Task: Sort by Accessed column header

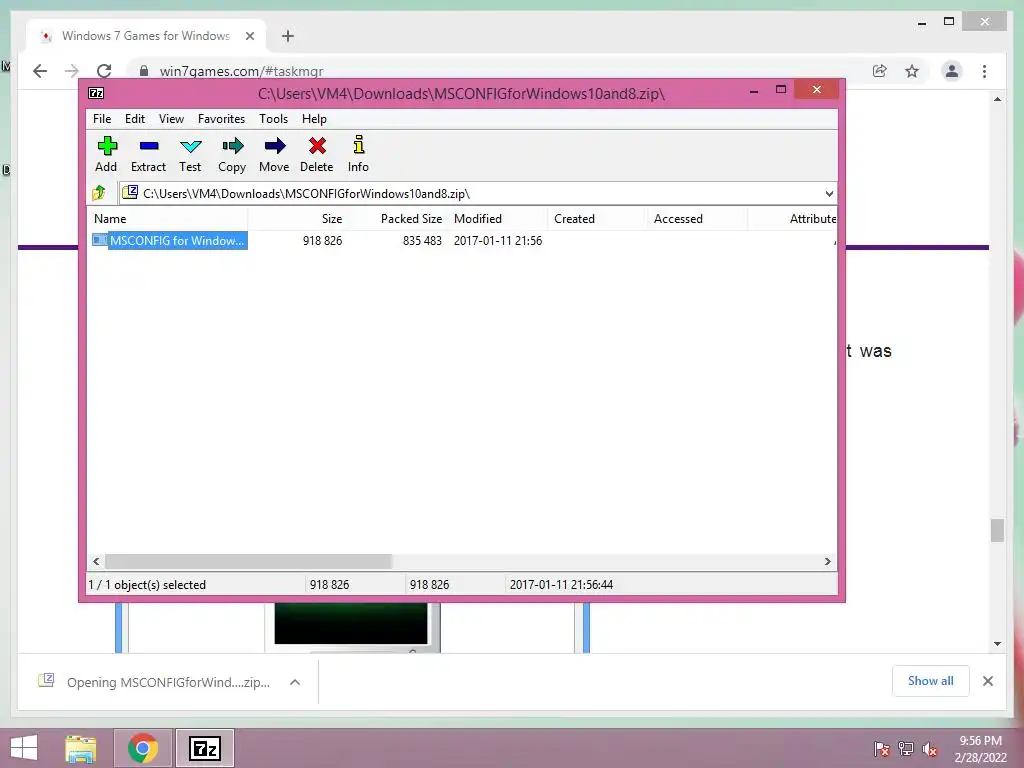Action: tap(697, 219)
